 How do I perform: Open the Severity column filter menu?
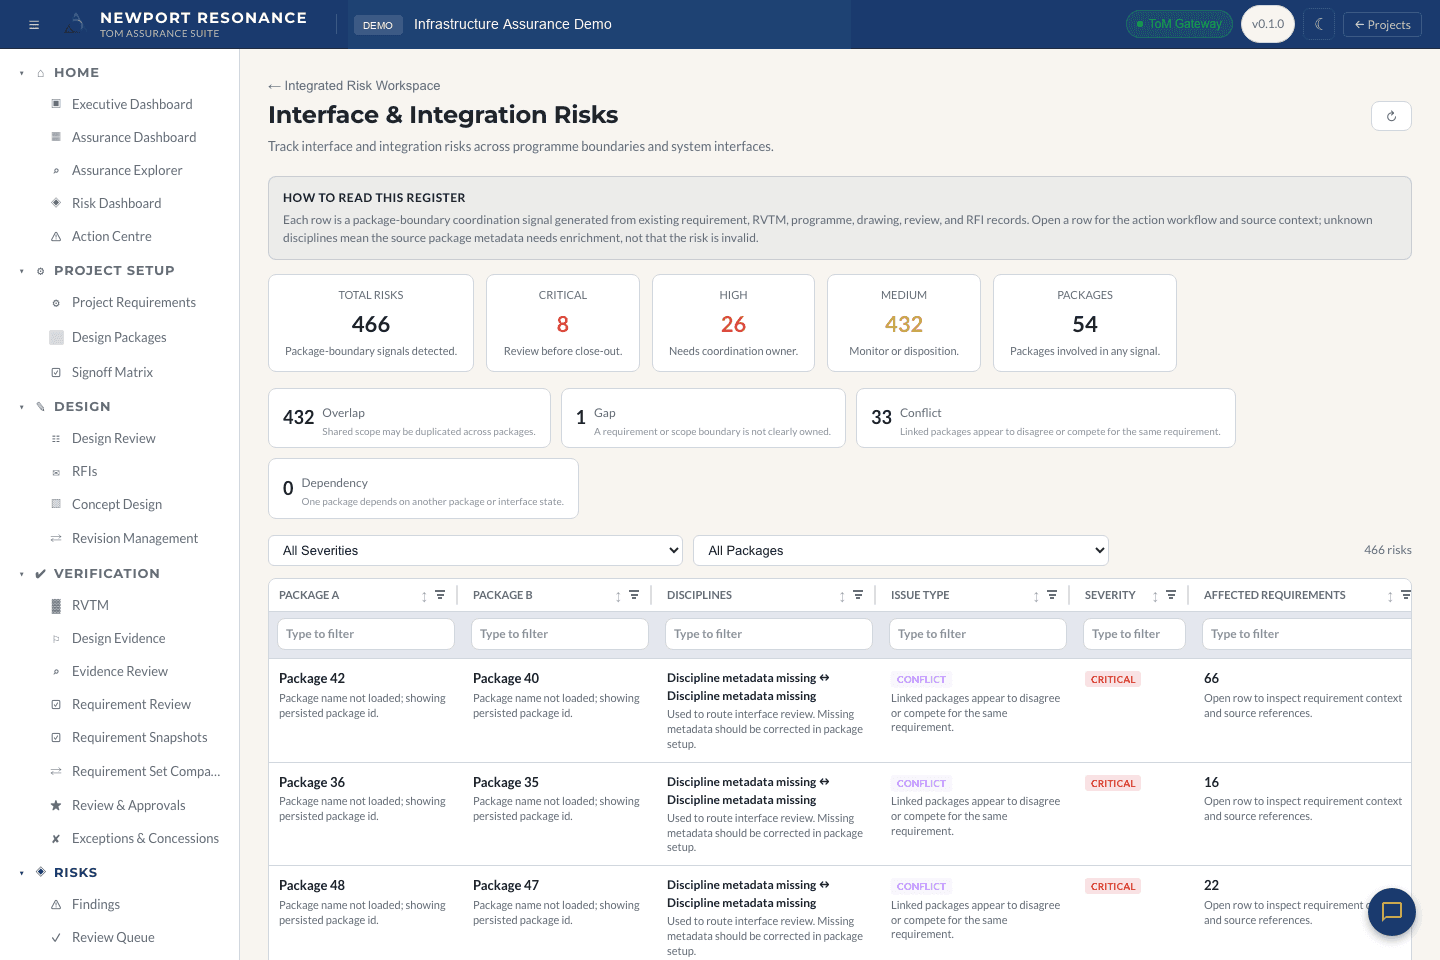tap(1171, 595)
